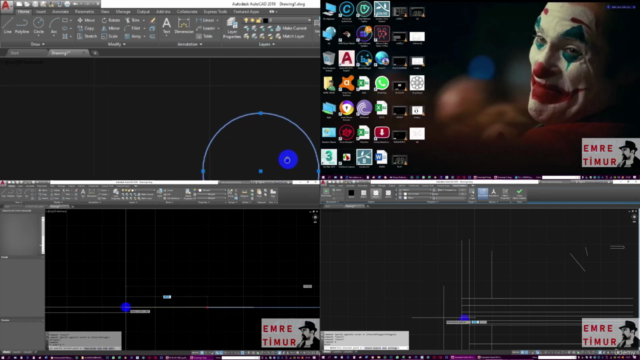This screenshot has height=360, width=640.
Task: Expand the Arc tool dropdown arrow
Action: pyautogui.click(x=53, y=36)
